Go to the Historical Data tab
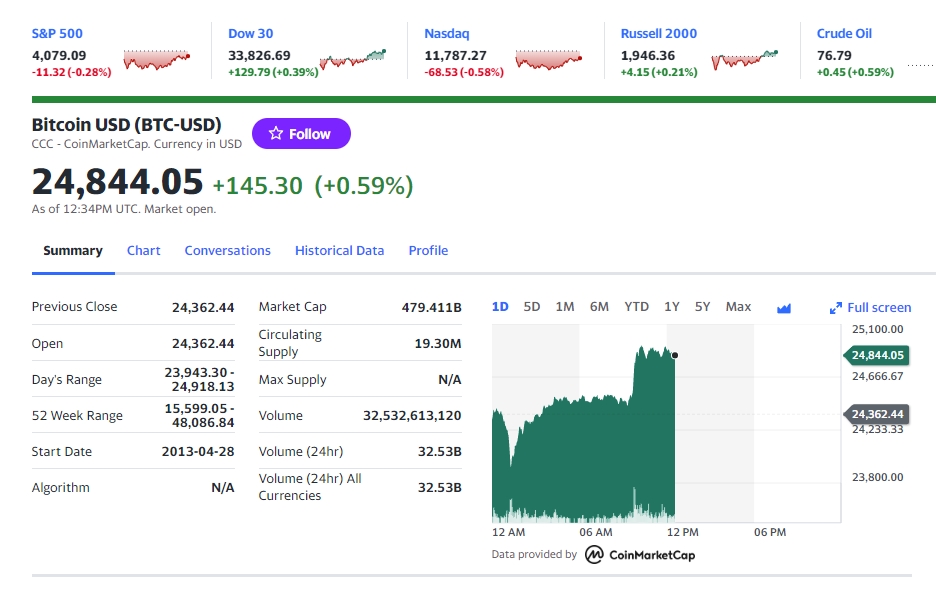Screen dimensions: 936x605 [340, 251]
